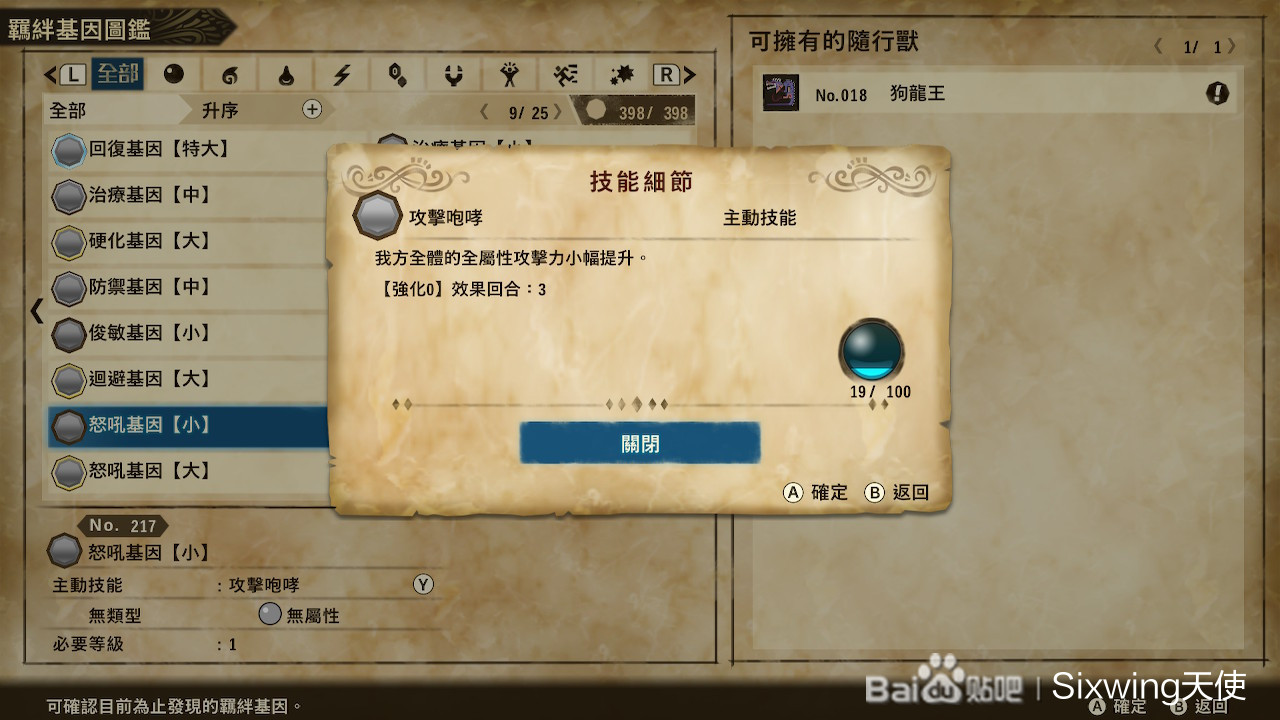The height and width of the screenshot is (720, 1280).
Task: Click the 返回 back option in dialog
Action: pyautogui.click(x=897, y=492)
